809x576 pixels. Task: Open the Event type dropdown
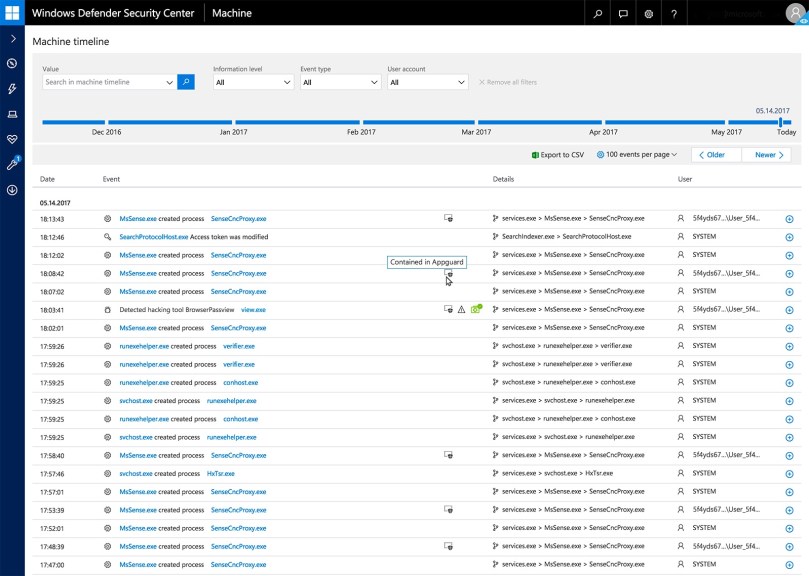coord(339,82)
